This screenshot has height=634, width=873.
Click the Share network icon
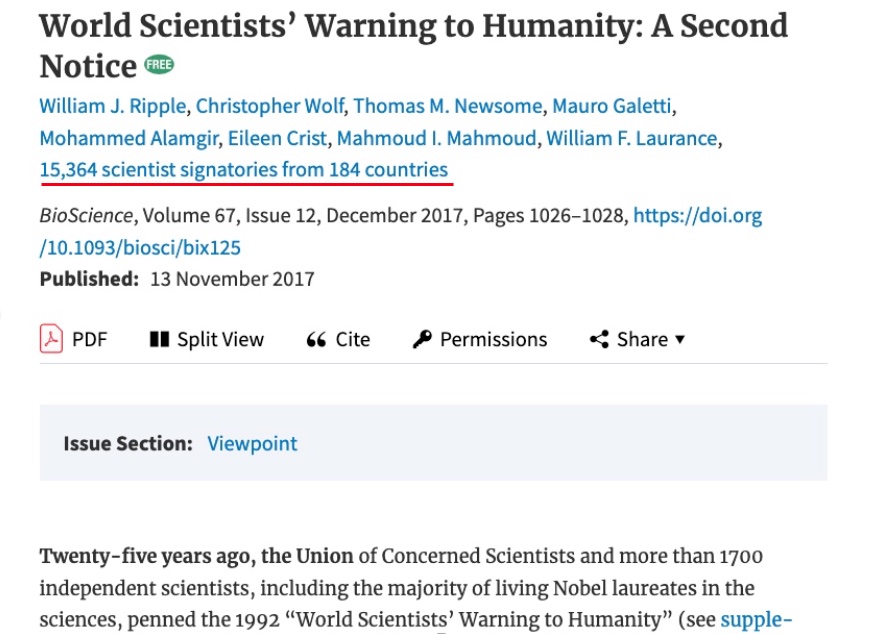point(599,339)
